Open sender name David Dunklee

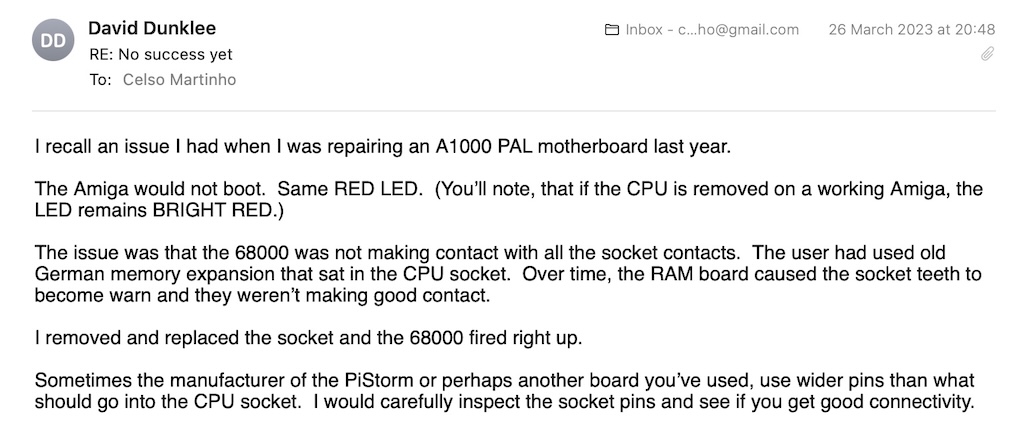point(152,29)
